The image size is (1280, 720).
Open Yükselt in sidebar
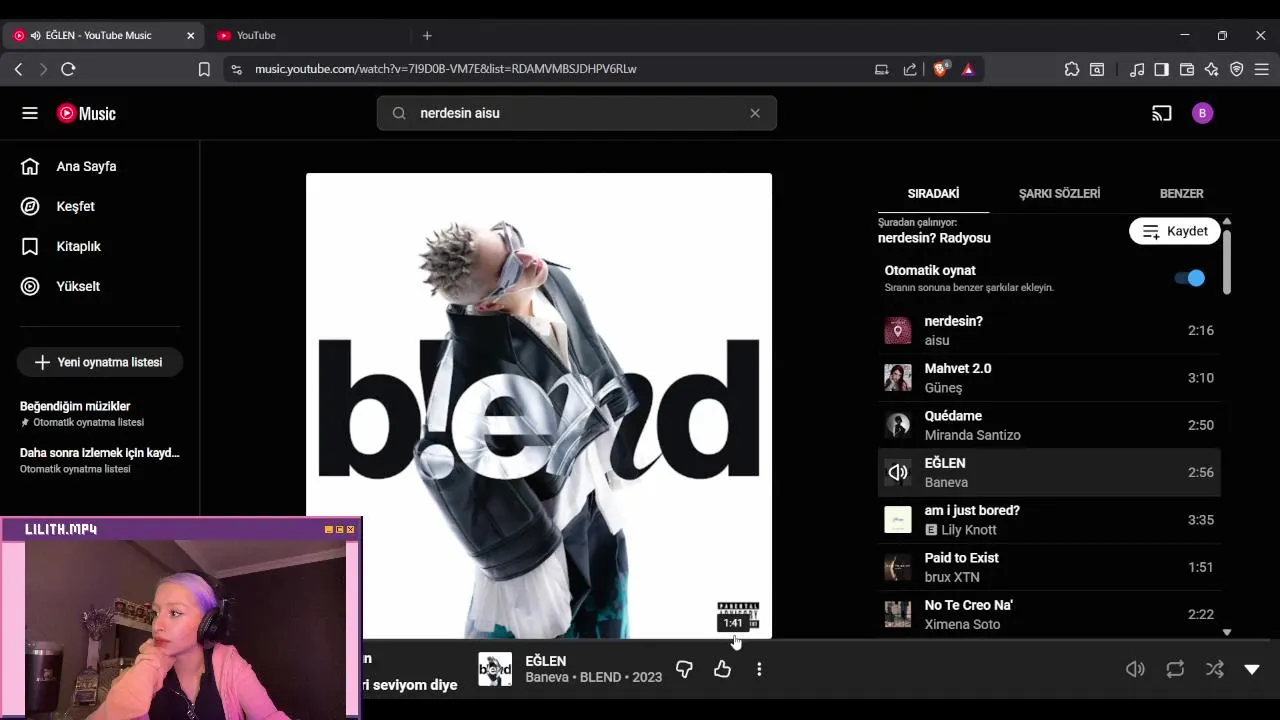pos(99,286)
